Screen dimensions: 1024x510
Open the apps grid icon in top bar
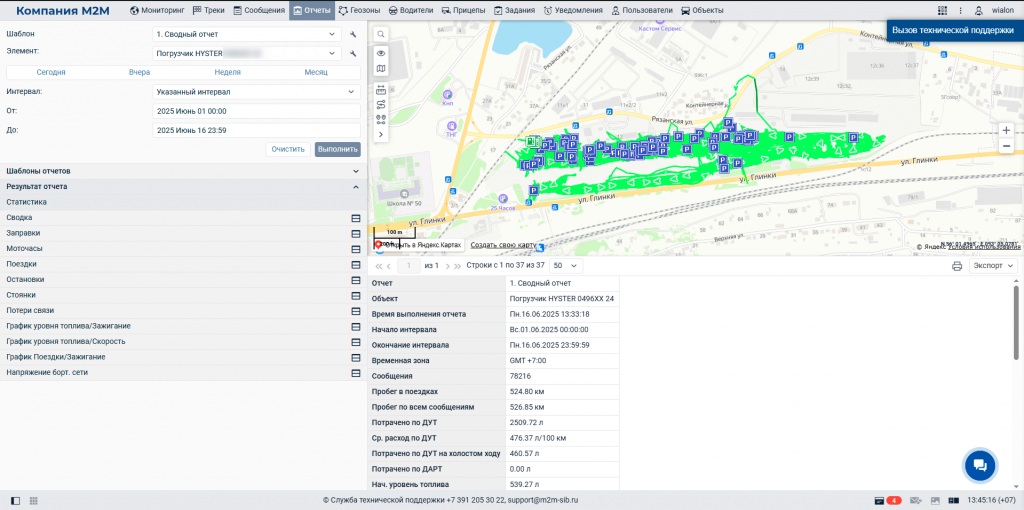942,10
